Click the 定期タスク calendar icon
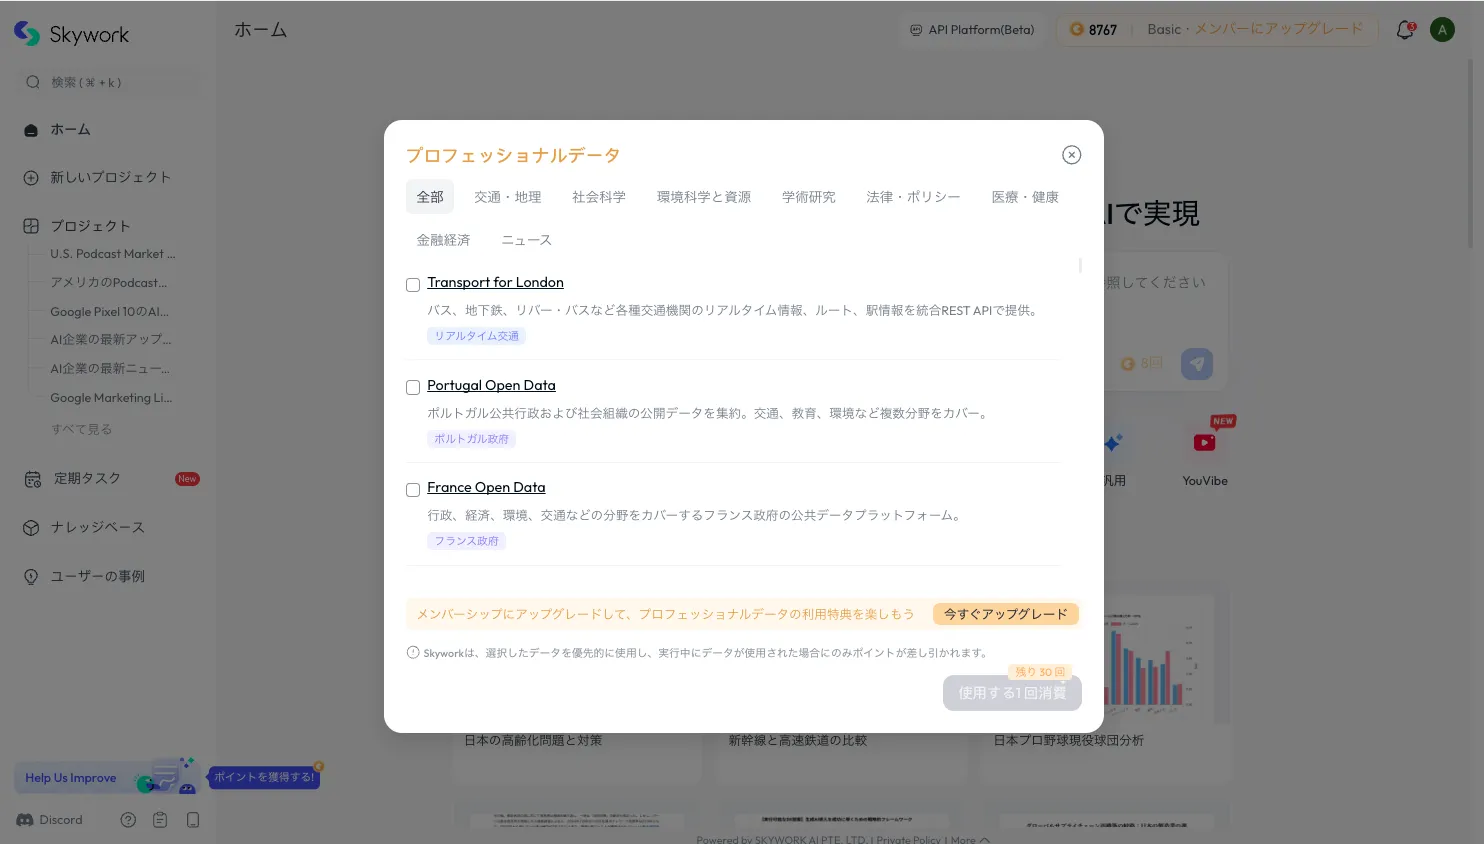Screen dimensions: 1484x844 click(x=33, y=479)
